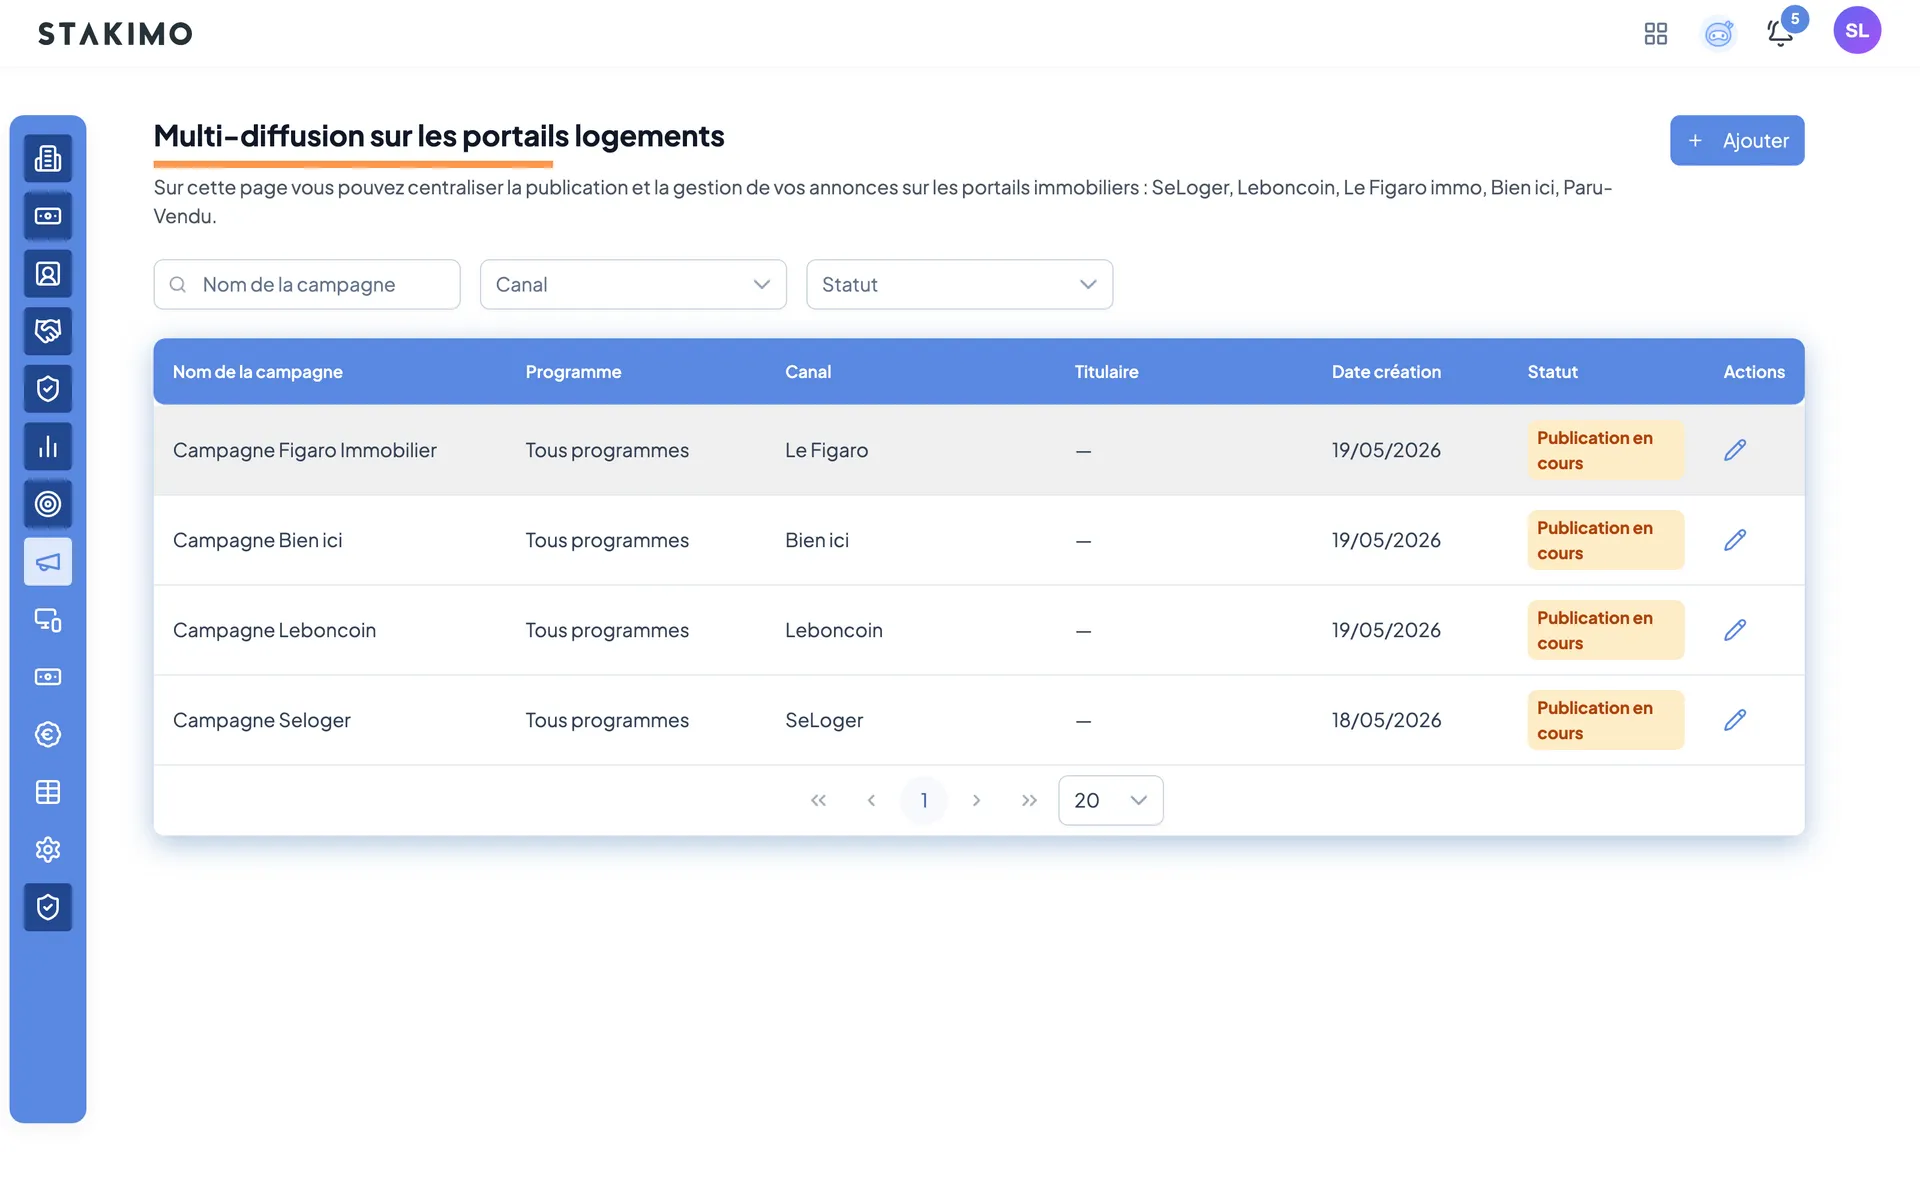Click the Statut column header
The width and height of the screenshot is (1920, 1200).
pyautogui.click(x=1552, y=372)
